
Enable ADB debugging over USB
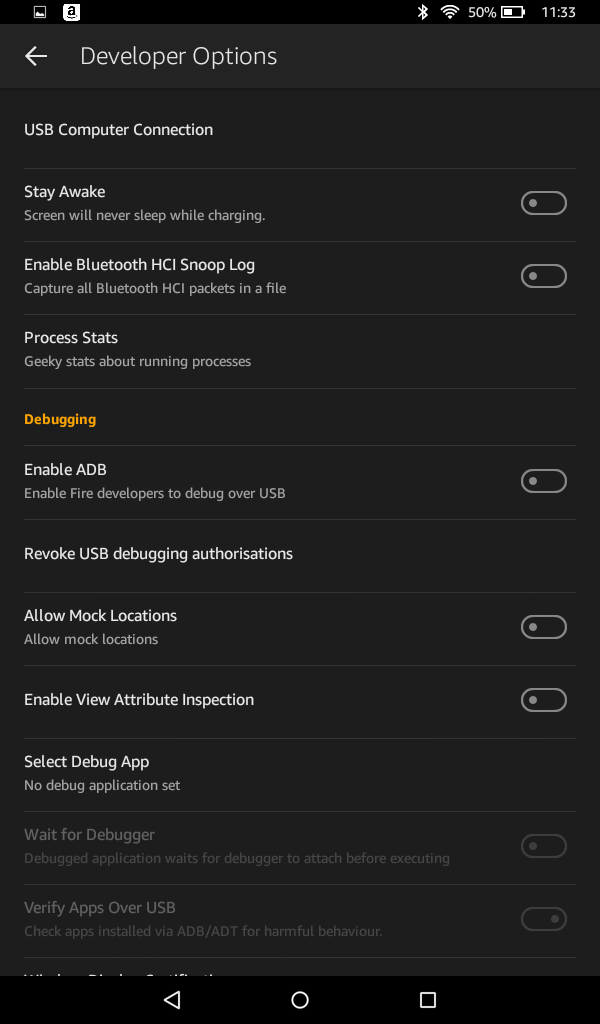(543, 480)
